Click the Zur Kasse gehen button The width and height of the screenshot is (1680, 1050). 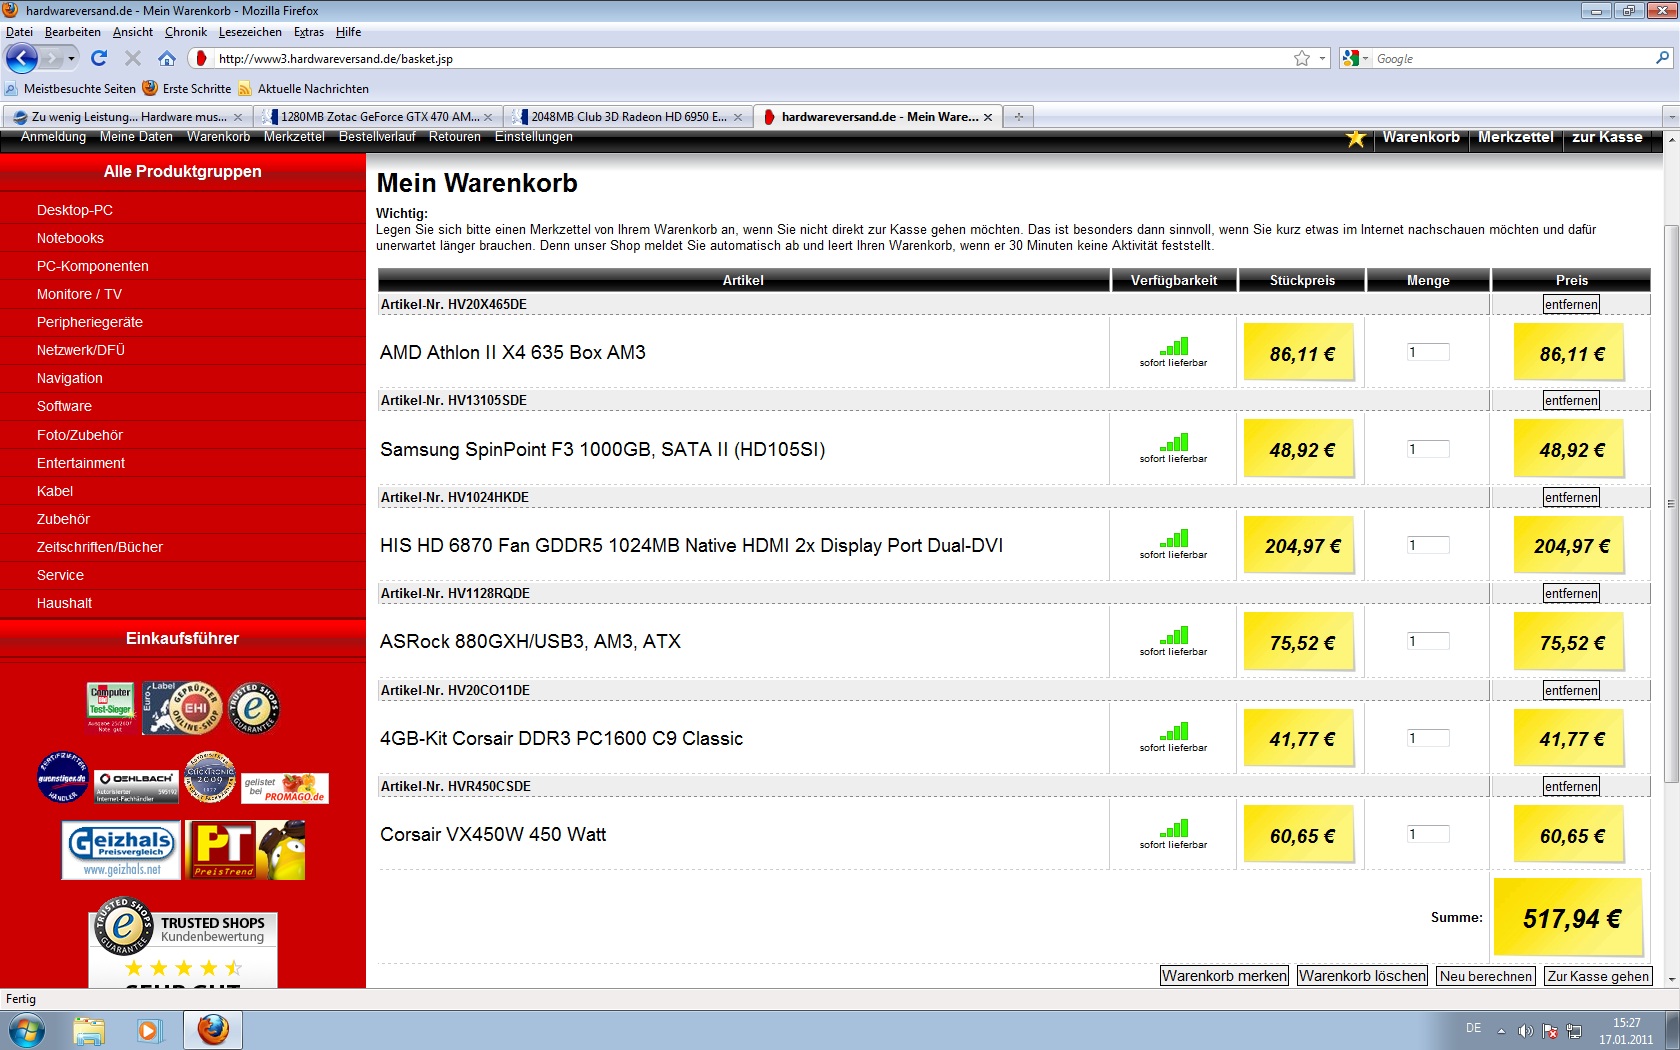point(1598,976)
